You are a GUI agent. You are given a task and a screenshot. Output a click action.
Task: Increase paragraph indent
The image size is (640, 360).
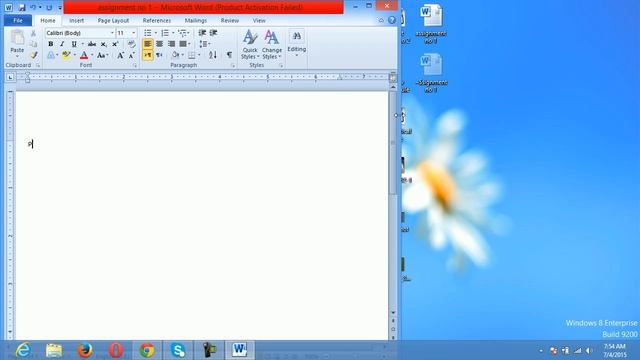coord(213,33)
